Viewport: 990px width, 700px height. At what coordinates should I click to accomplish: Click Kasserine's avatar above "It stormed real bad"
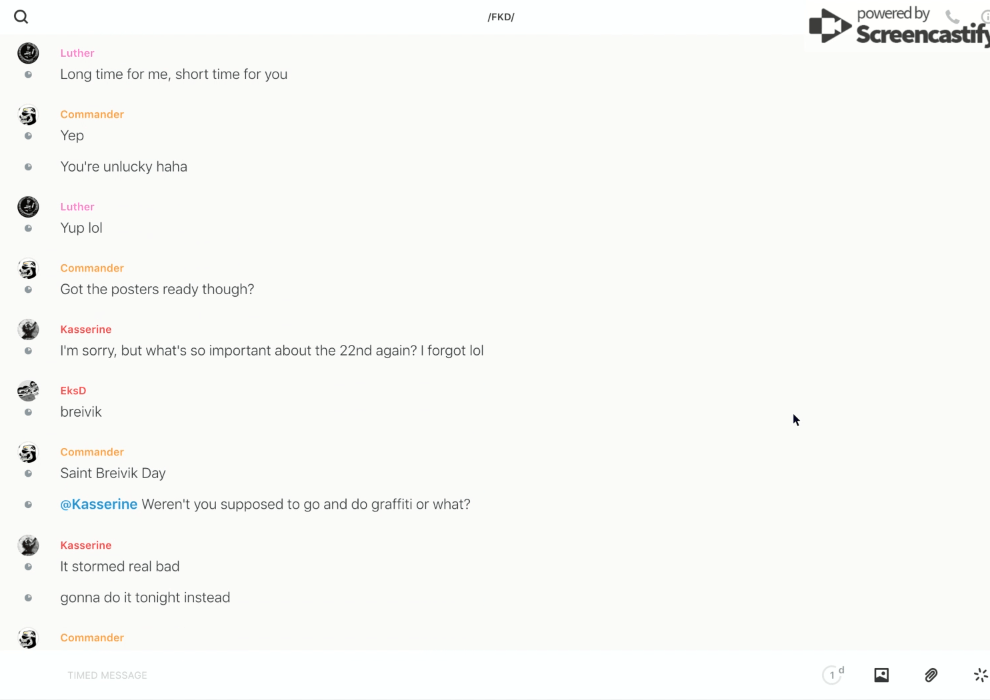[28, 546]
